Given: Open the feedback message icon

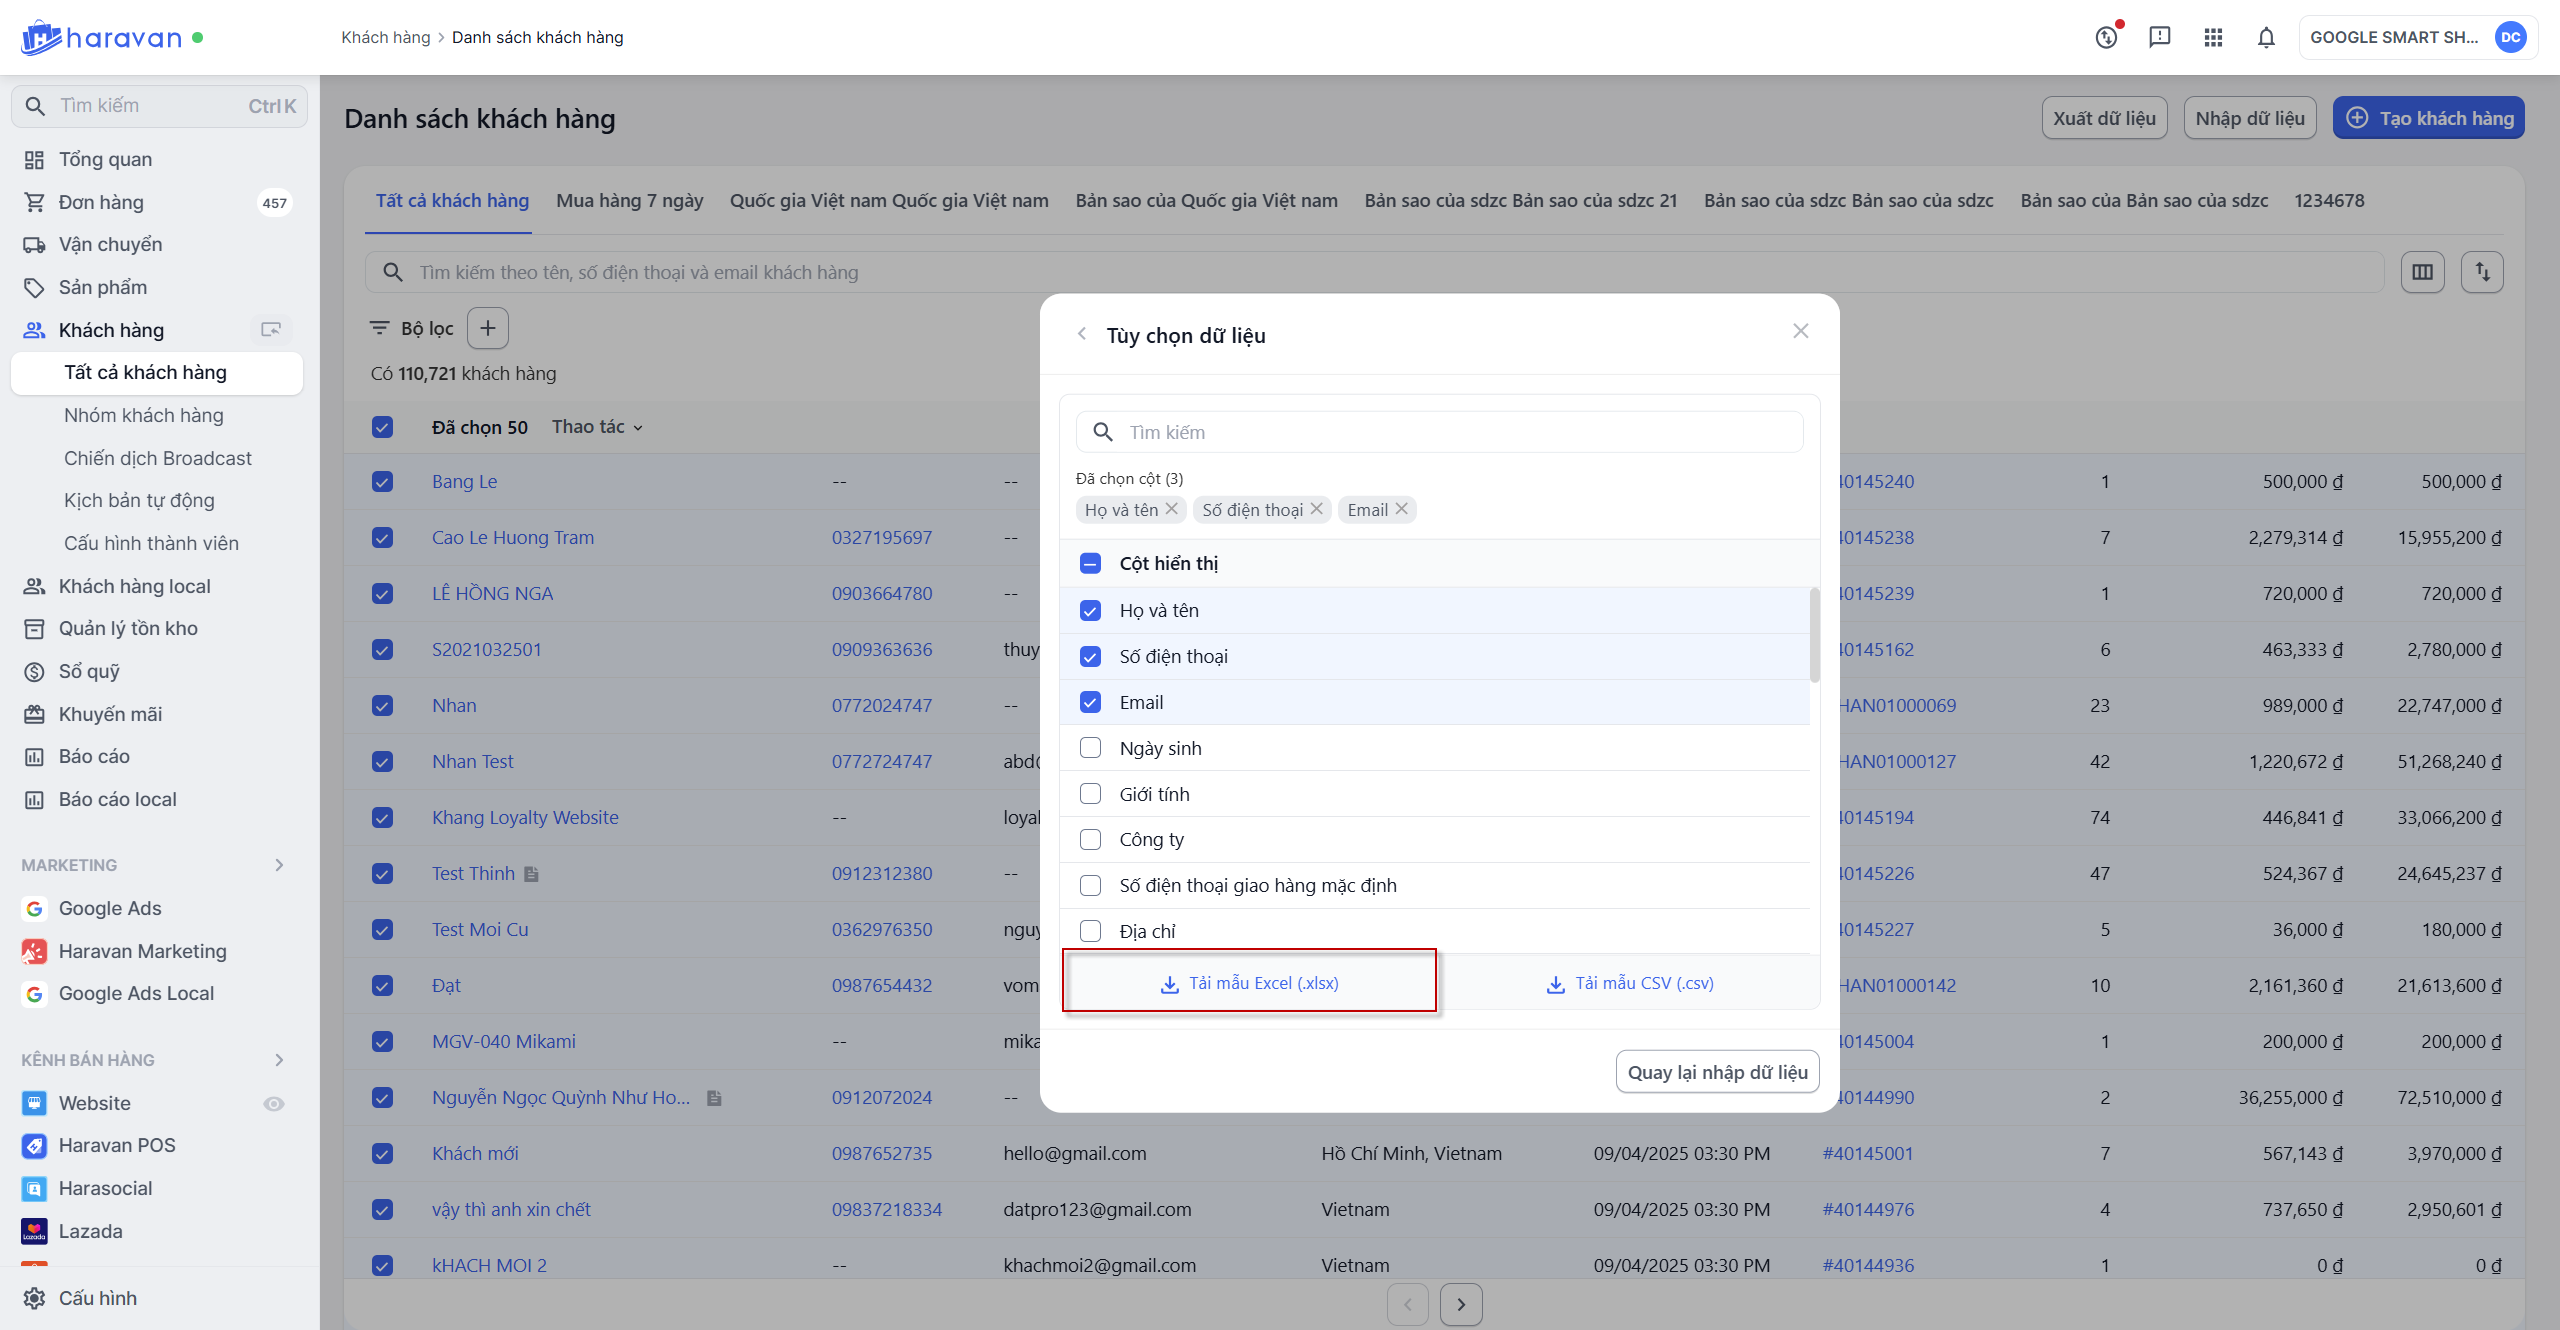Looking at the screenshot, I should click(x=2160, y=37).
